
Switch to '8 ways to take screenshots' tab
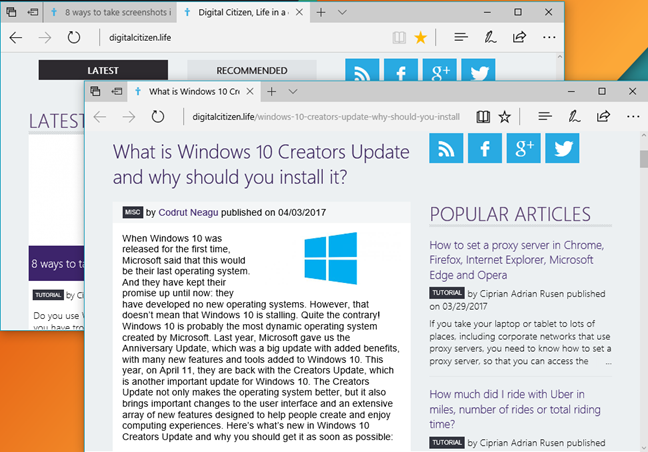coord(110,12)
